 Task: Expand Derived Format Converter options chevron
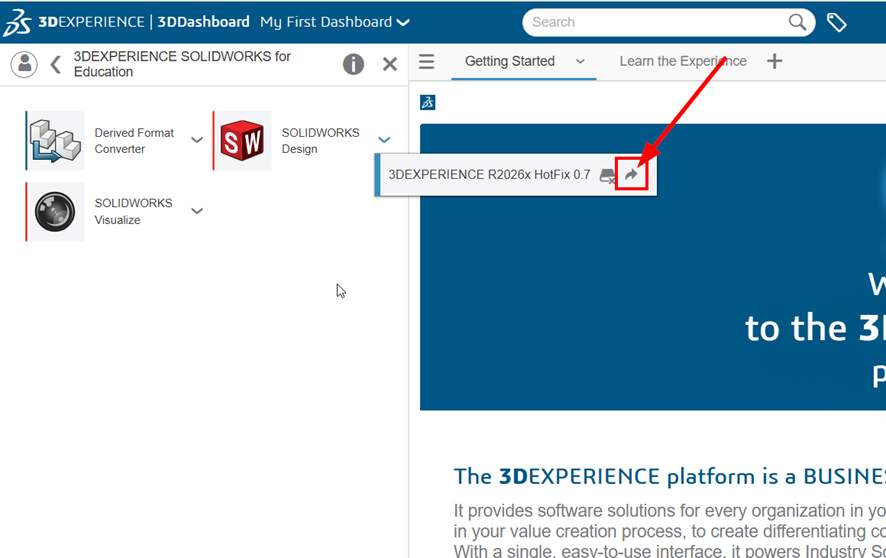(x=197, y=140)
